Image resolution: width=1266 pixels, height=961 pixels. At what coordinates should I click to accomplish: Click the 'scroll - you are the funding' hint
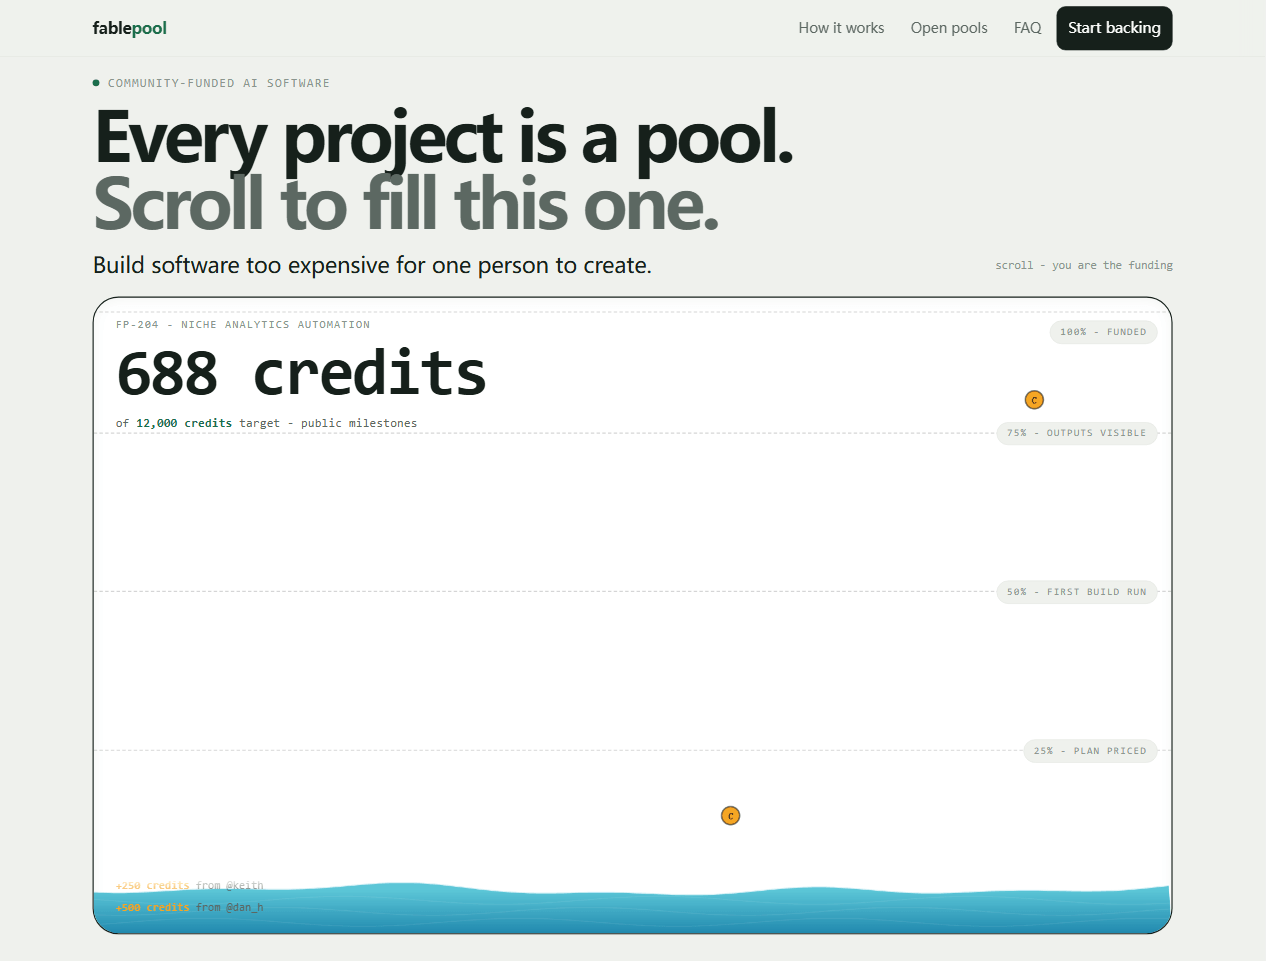1084,265
